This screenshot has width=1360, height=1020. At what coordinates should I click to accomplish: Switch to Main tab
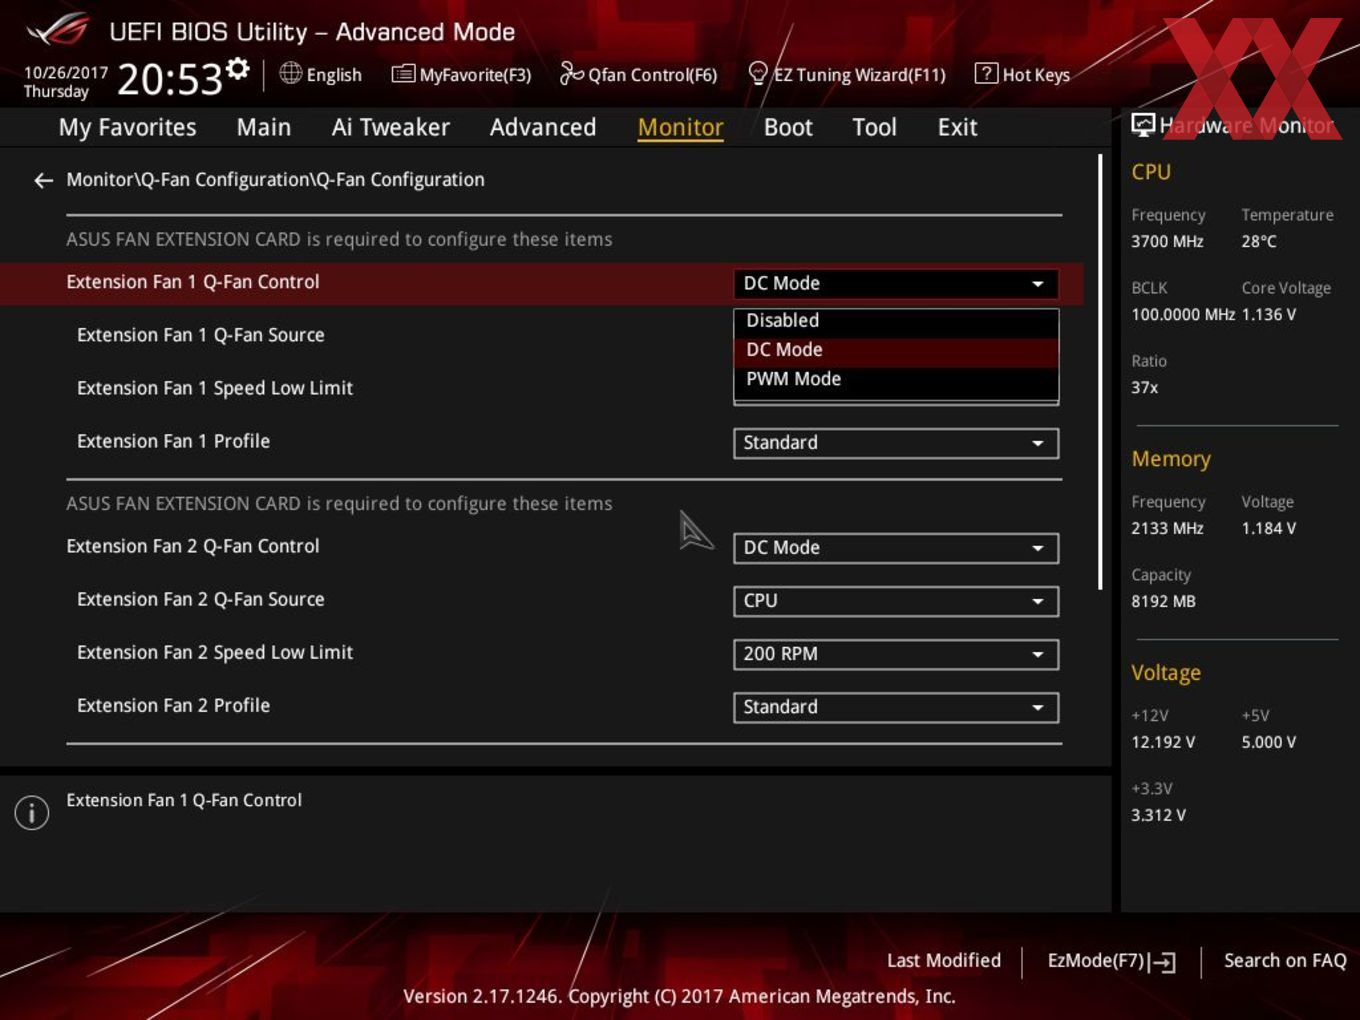tap(263, 127)
